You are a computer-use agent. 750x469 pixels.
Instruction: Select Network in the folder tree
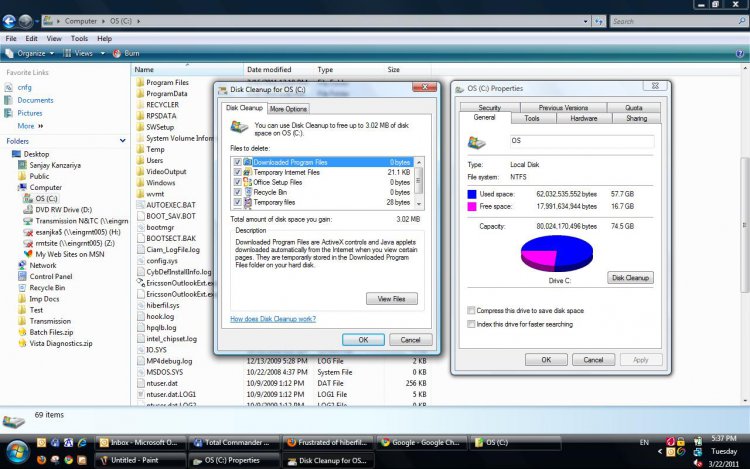click(x=43, y=265)
